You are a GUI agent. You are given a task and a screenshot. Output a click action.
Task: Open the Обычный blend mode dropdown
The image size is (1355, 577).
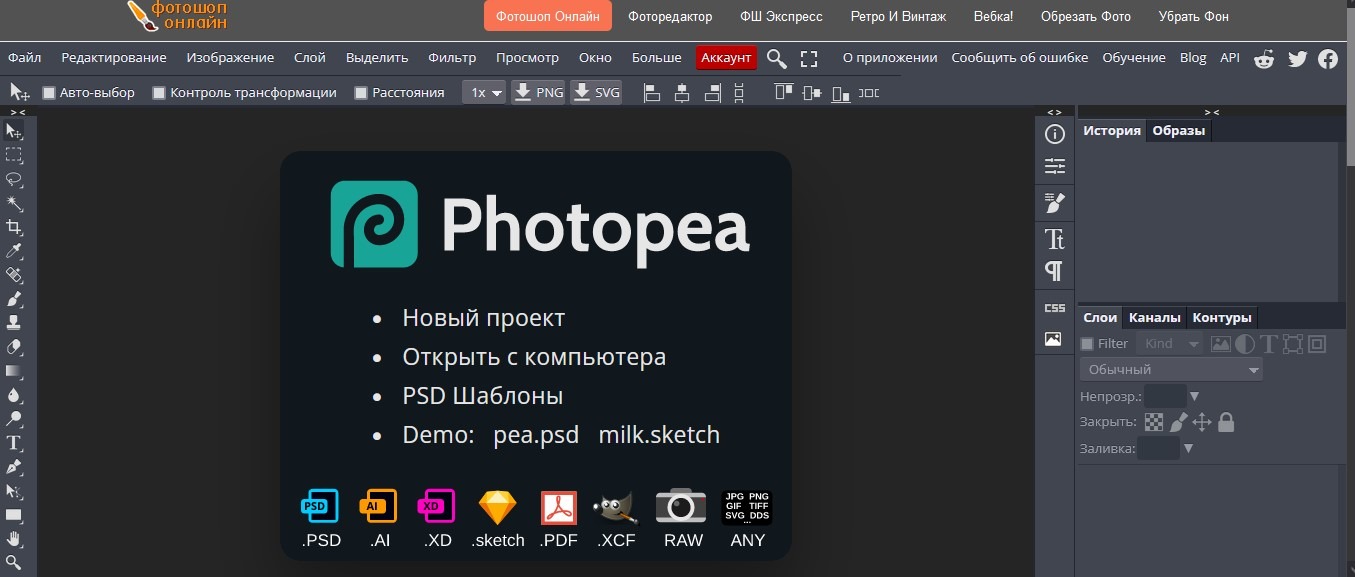point(1171,370)
